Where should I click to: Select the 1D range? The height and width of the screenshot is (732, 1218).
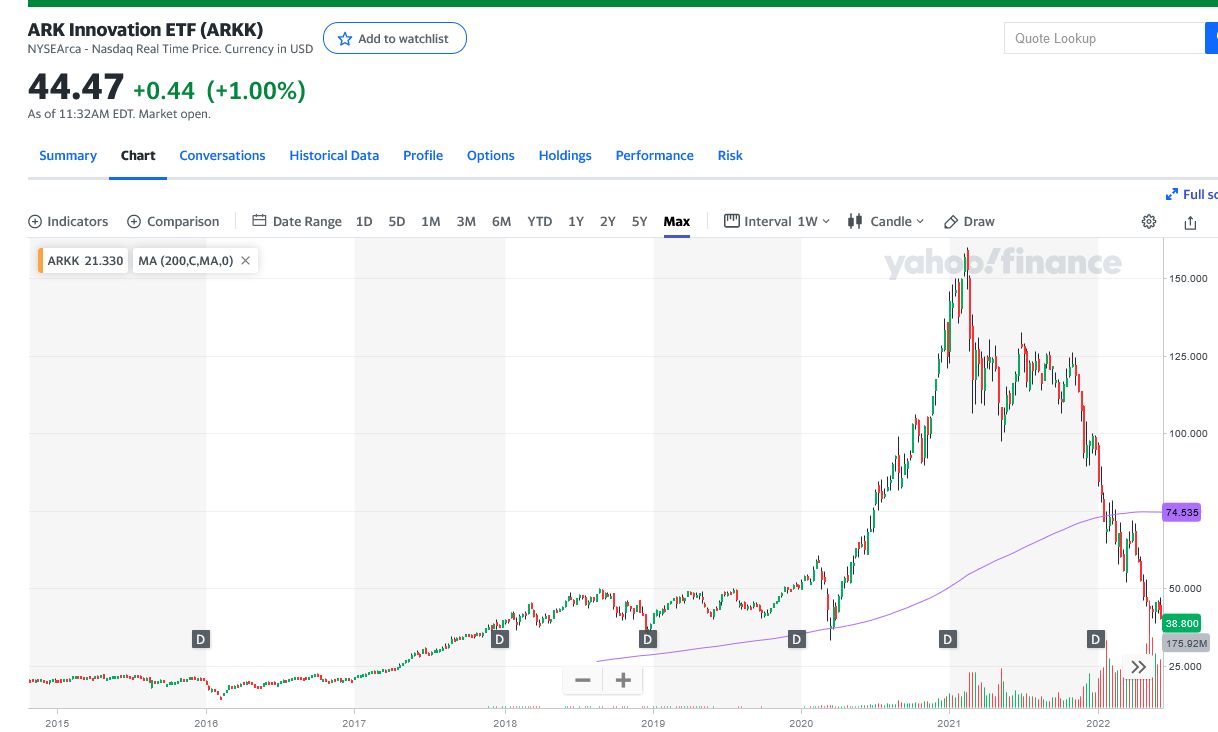(364, 222)
